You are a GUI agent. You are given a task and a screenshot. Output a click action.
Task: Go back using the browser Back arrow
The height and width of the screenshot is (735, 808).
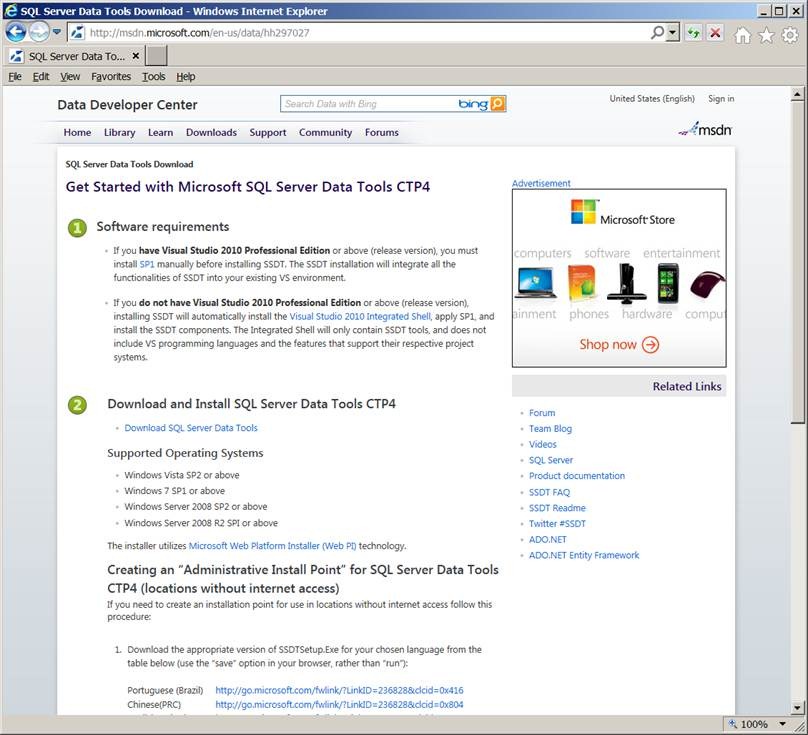tap(16, 32)
